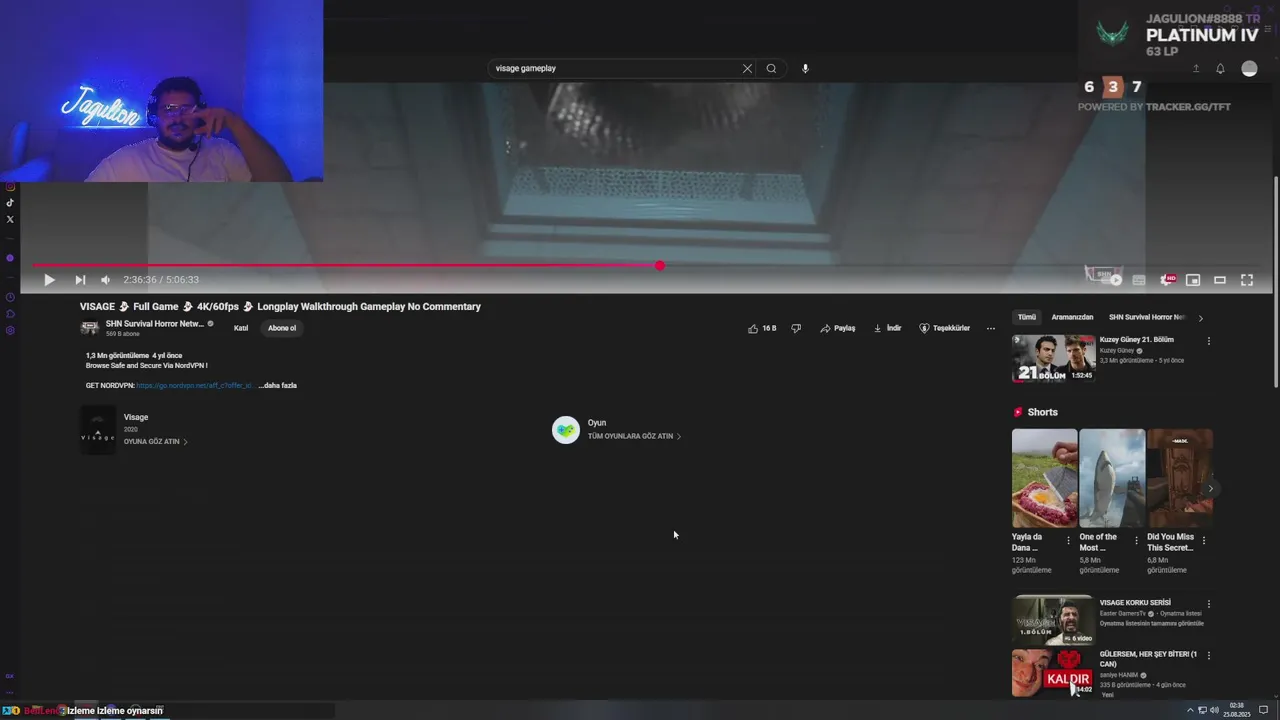The image size is (1280, 720).
Task: Open the three-dot more actions menu under the video
Action: coord(991,328)
